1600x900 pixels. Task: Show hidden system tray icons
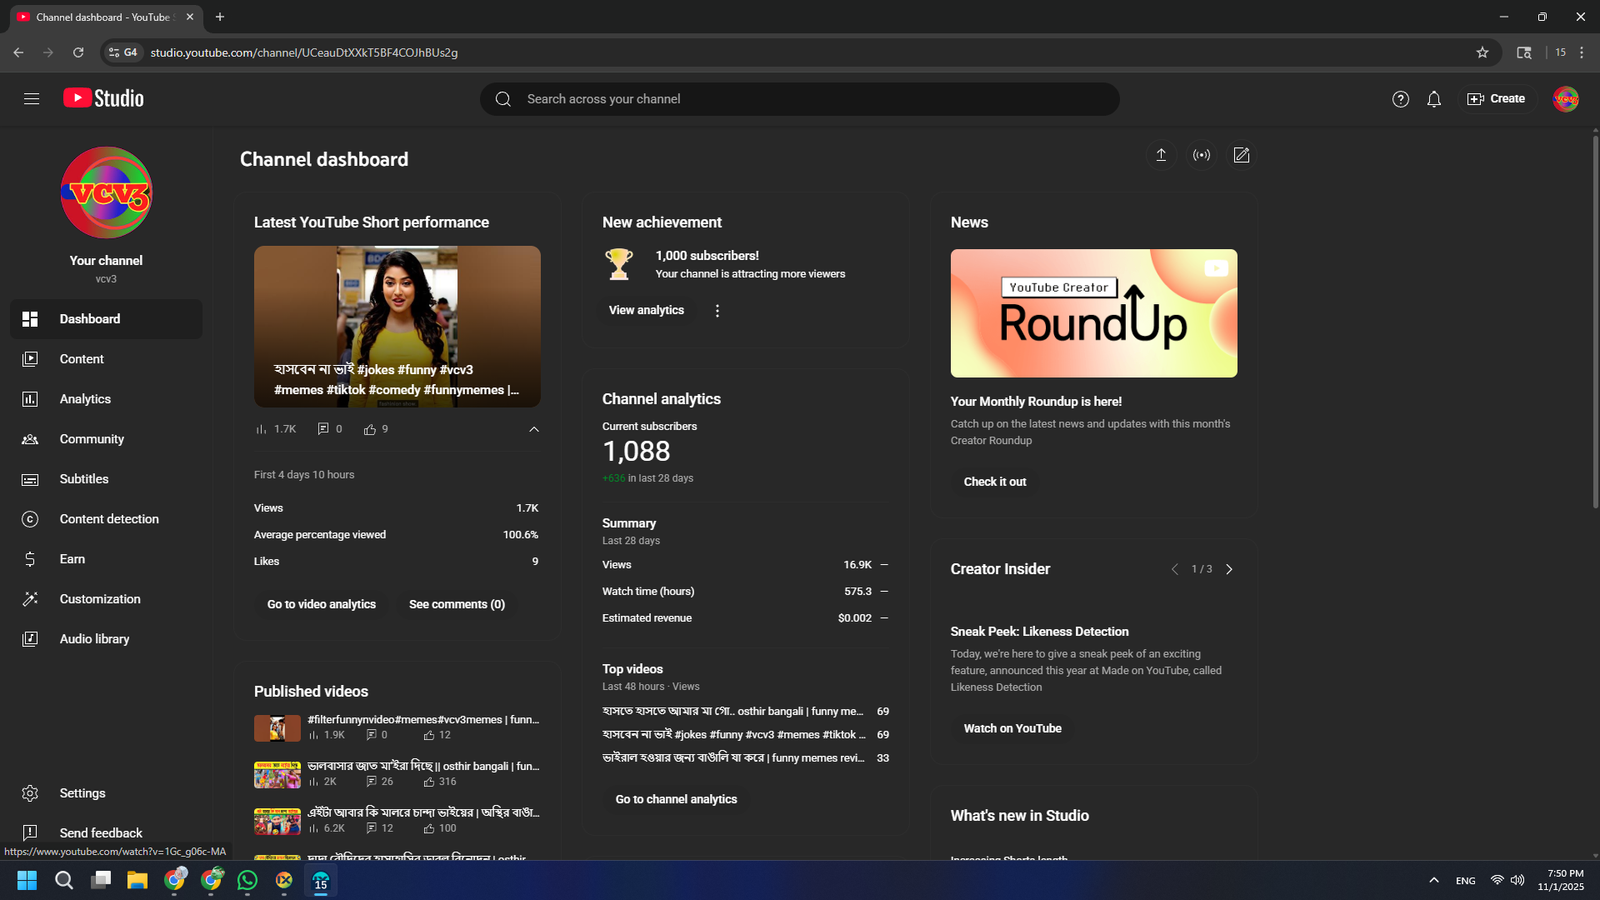(x=1433, y=880)
